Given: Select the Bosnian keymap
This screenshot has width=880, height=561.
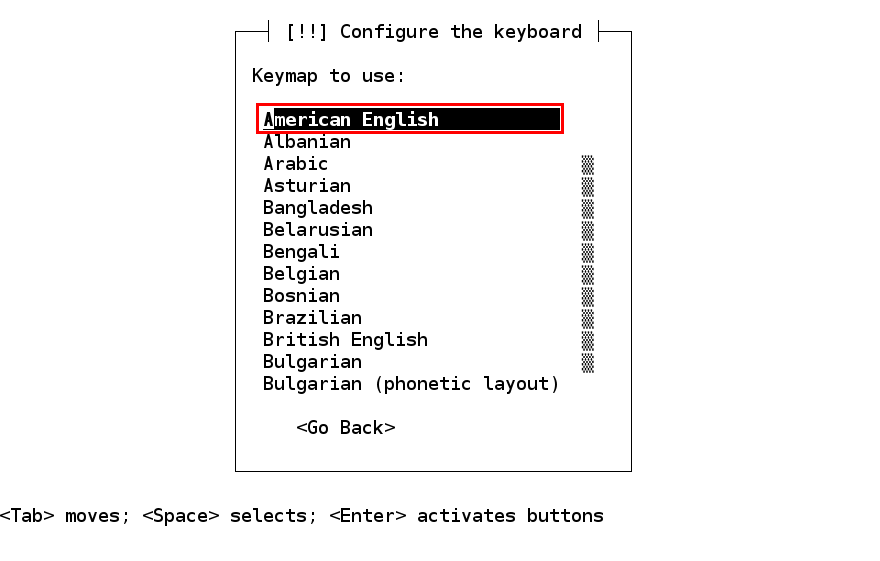Looking at the screenshot, I should [301, 296].
